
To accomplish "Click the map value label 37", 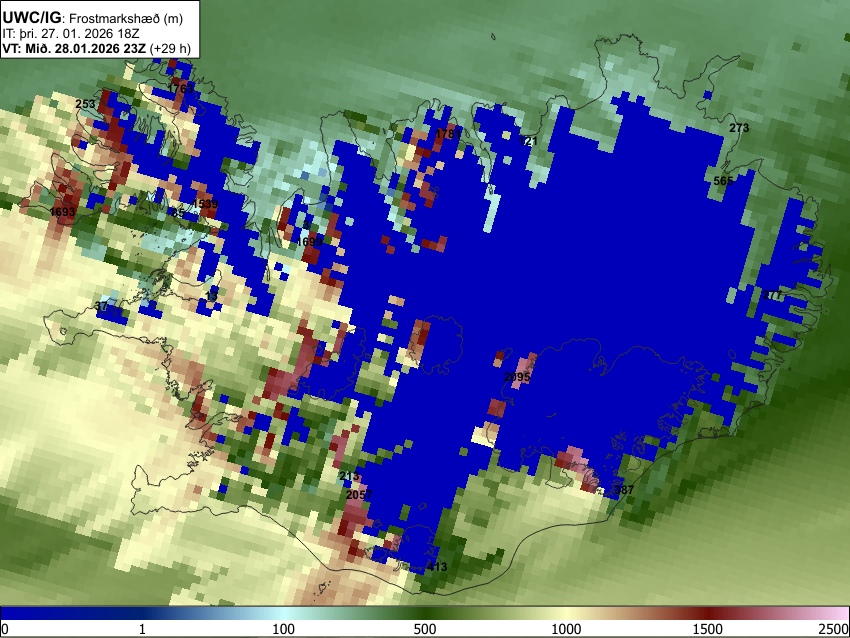I will (x=101, y=306).
